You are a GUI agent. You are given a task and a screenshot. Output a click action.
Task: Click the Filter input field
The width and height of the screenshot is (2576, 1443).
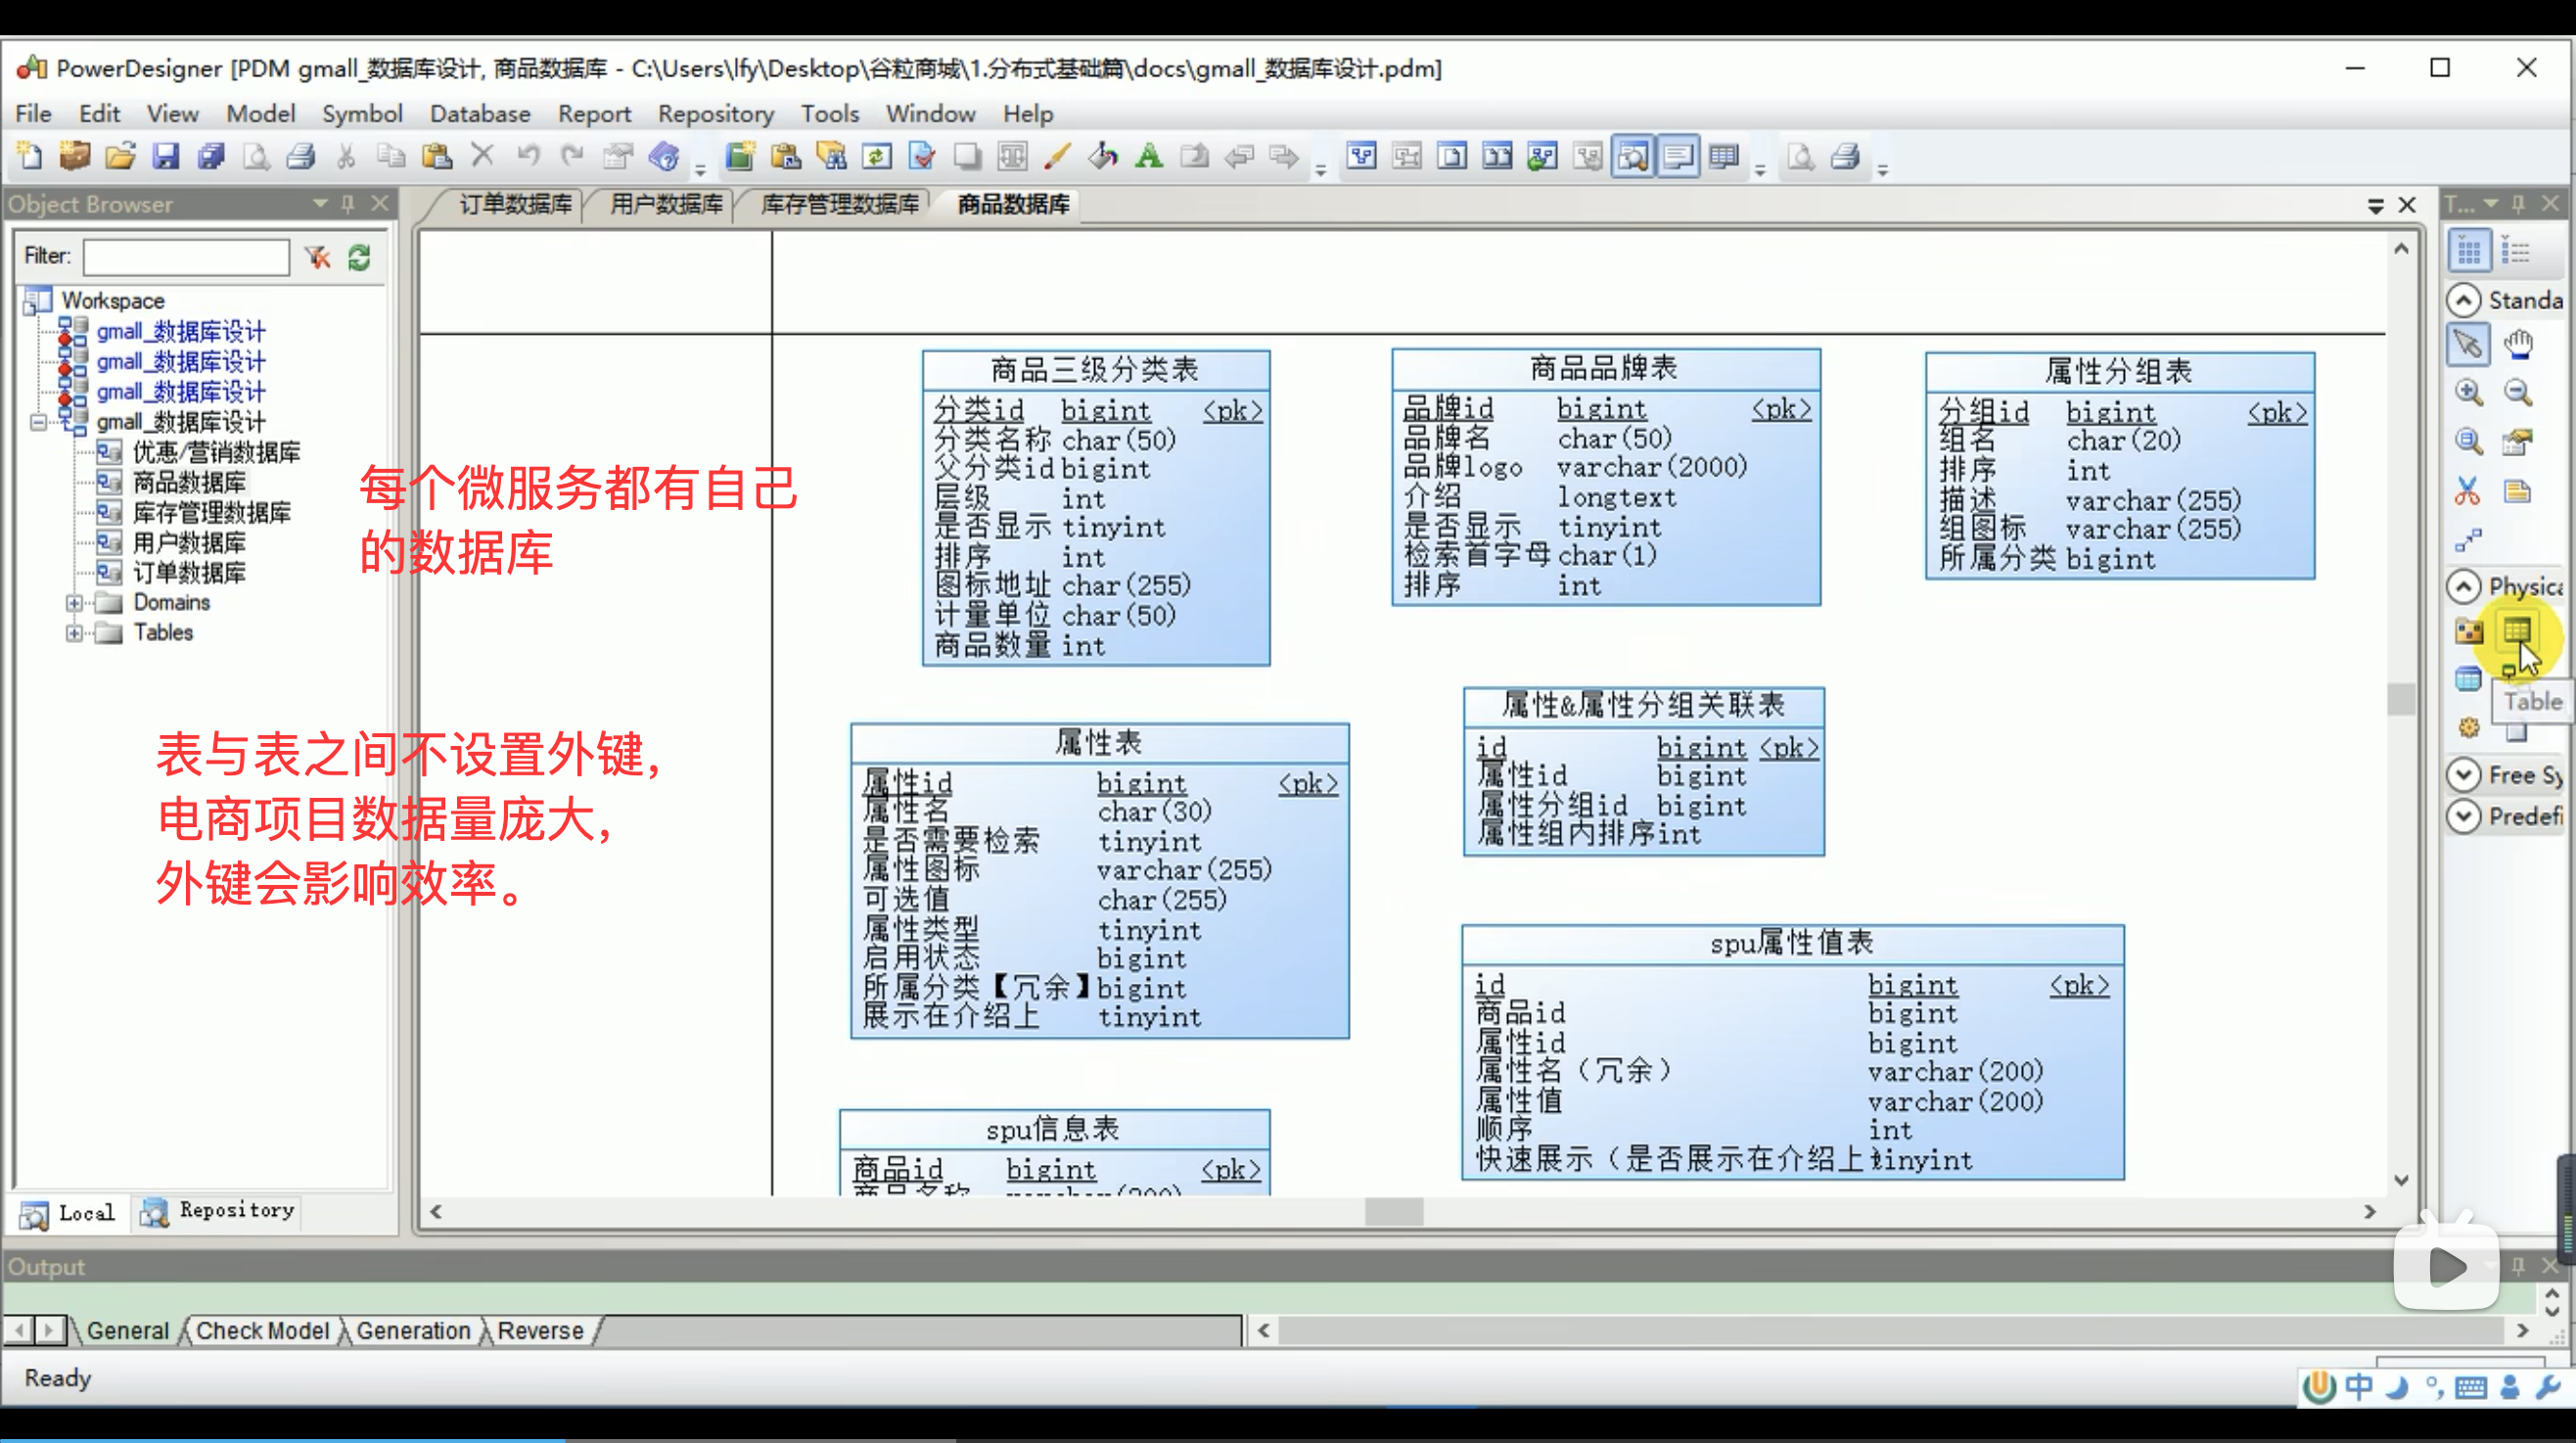click(186, 257)
